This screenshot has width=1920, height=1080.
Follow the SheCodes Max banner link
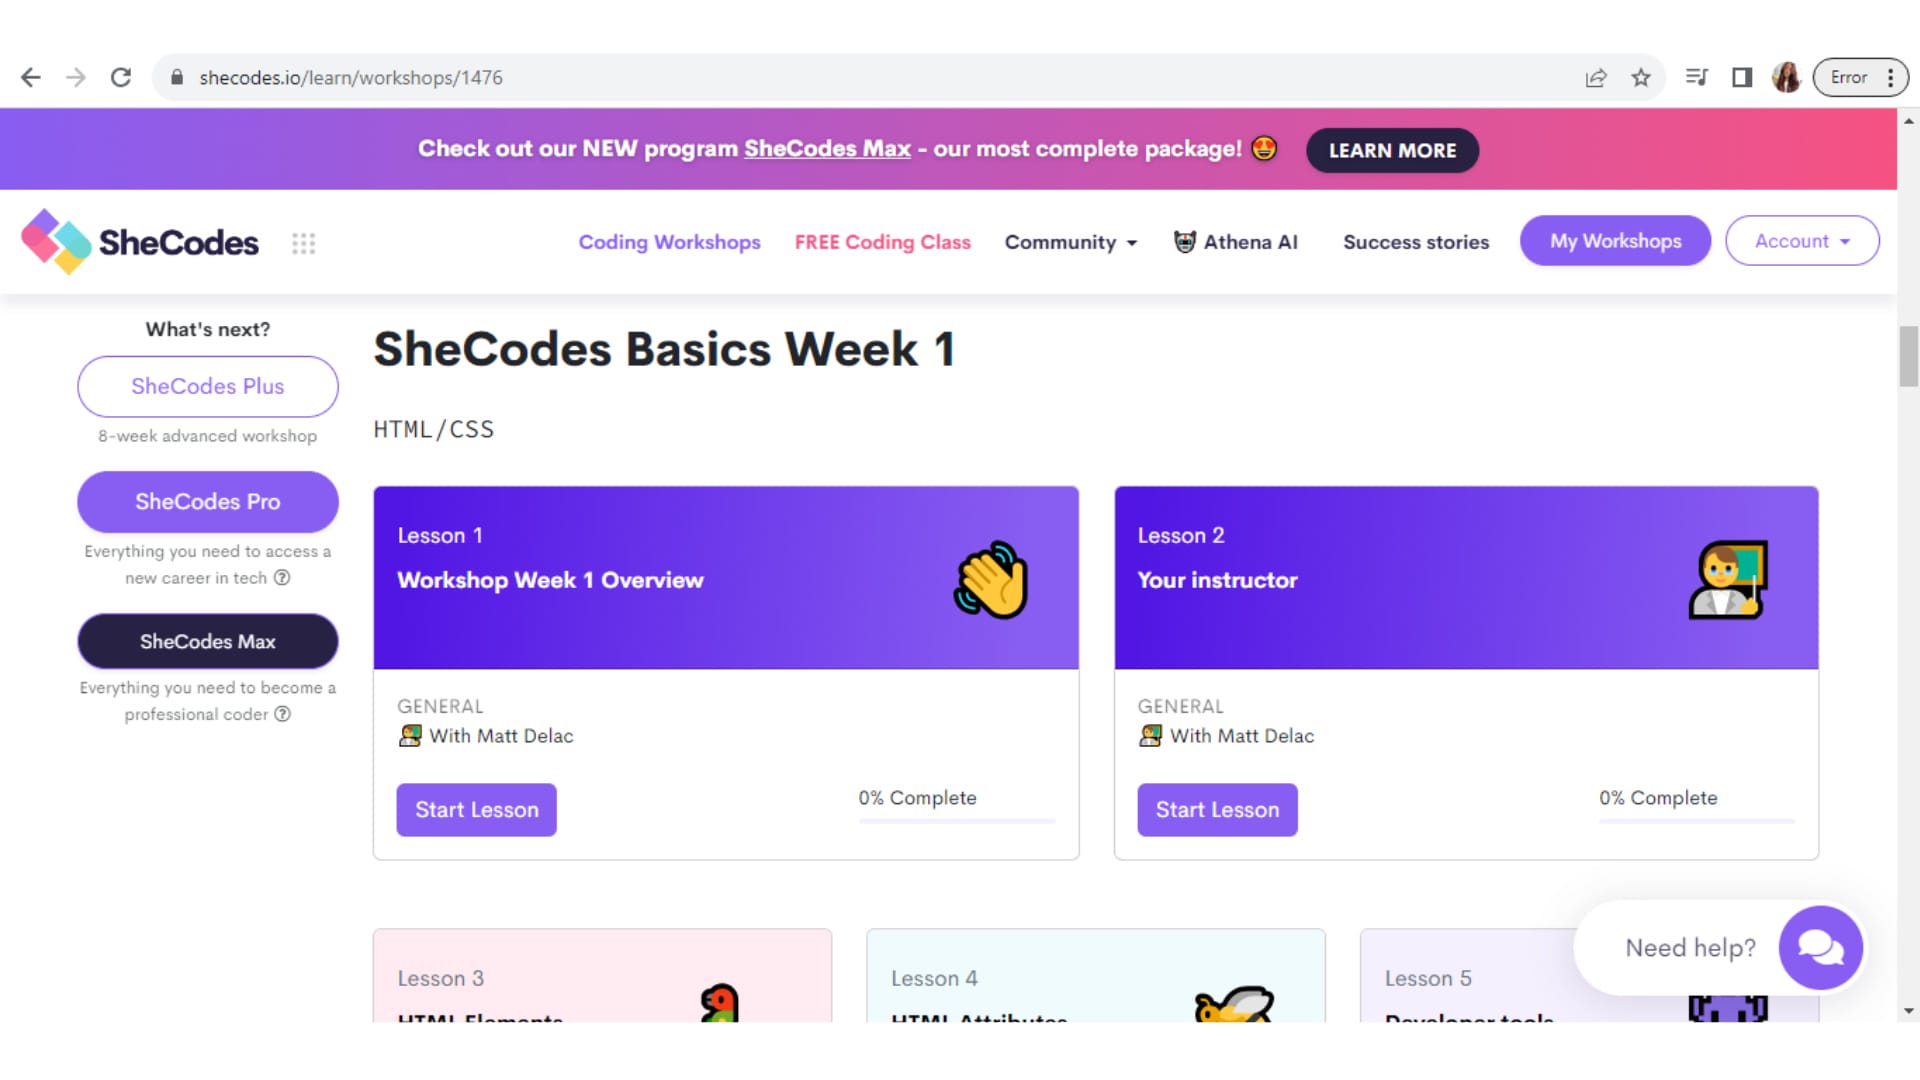click(827, 148)
